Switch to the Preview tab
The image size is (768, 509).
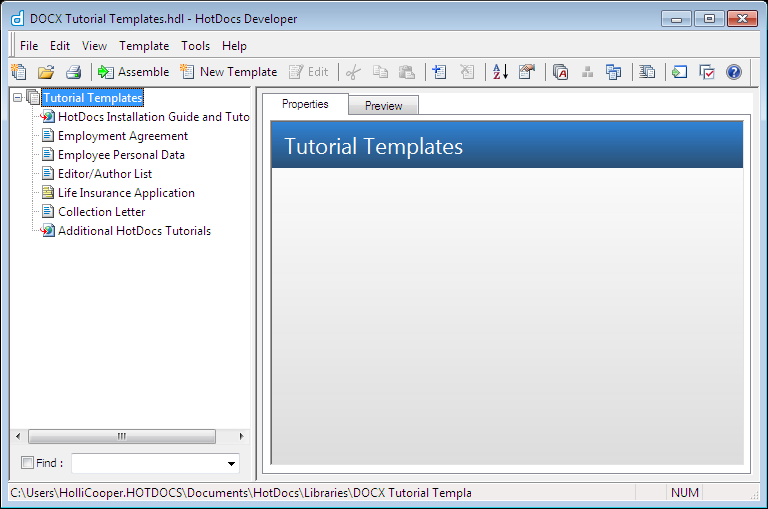click(x=384, y=105)
